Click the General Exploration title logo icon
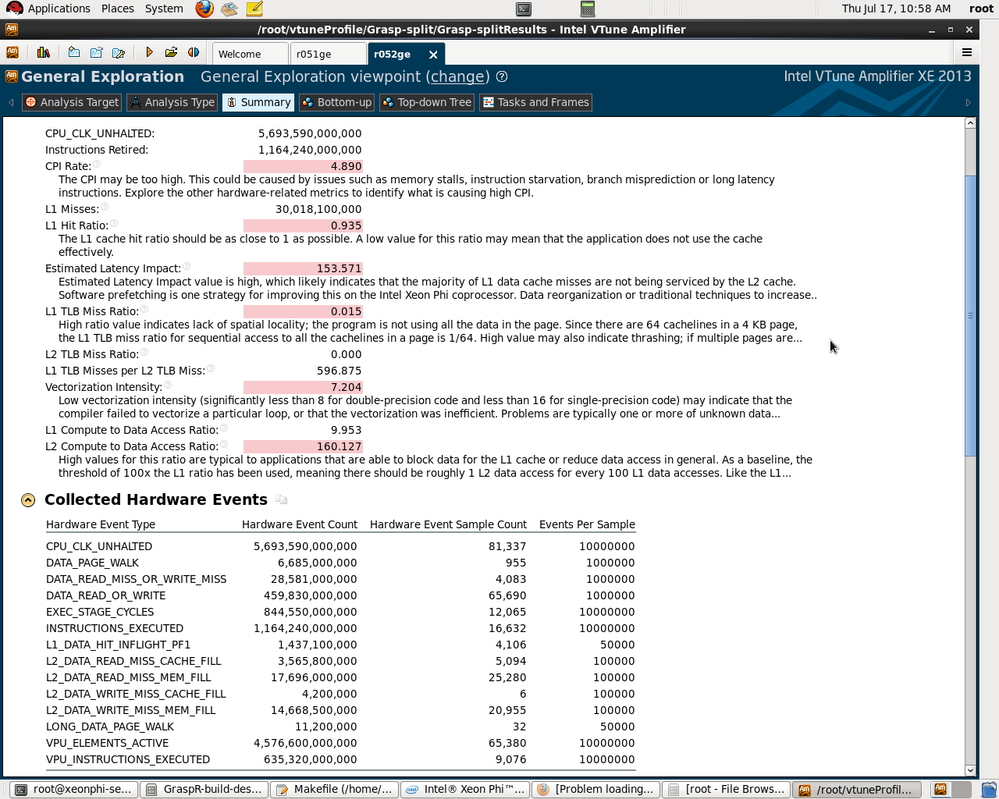This screenshot has width=999, height=799. [x=11, y=76]
